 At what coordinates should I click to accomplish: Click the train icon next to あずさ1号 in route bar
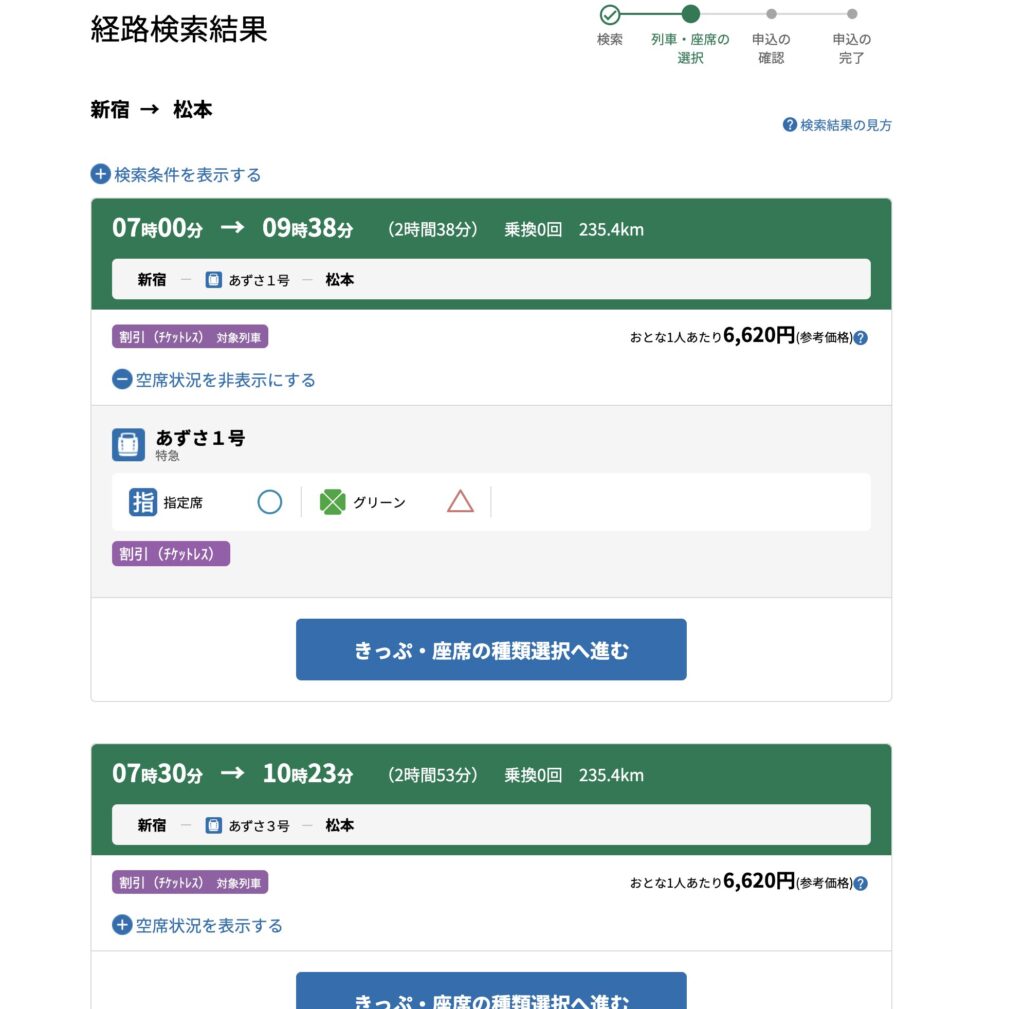point(214,280)
